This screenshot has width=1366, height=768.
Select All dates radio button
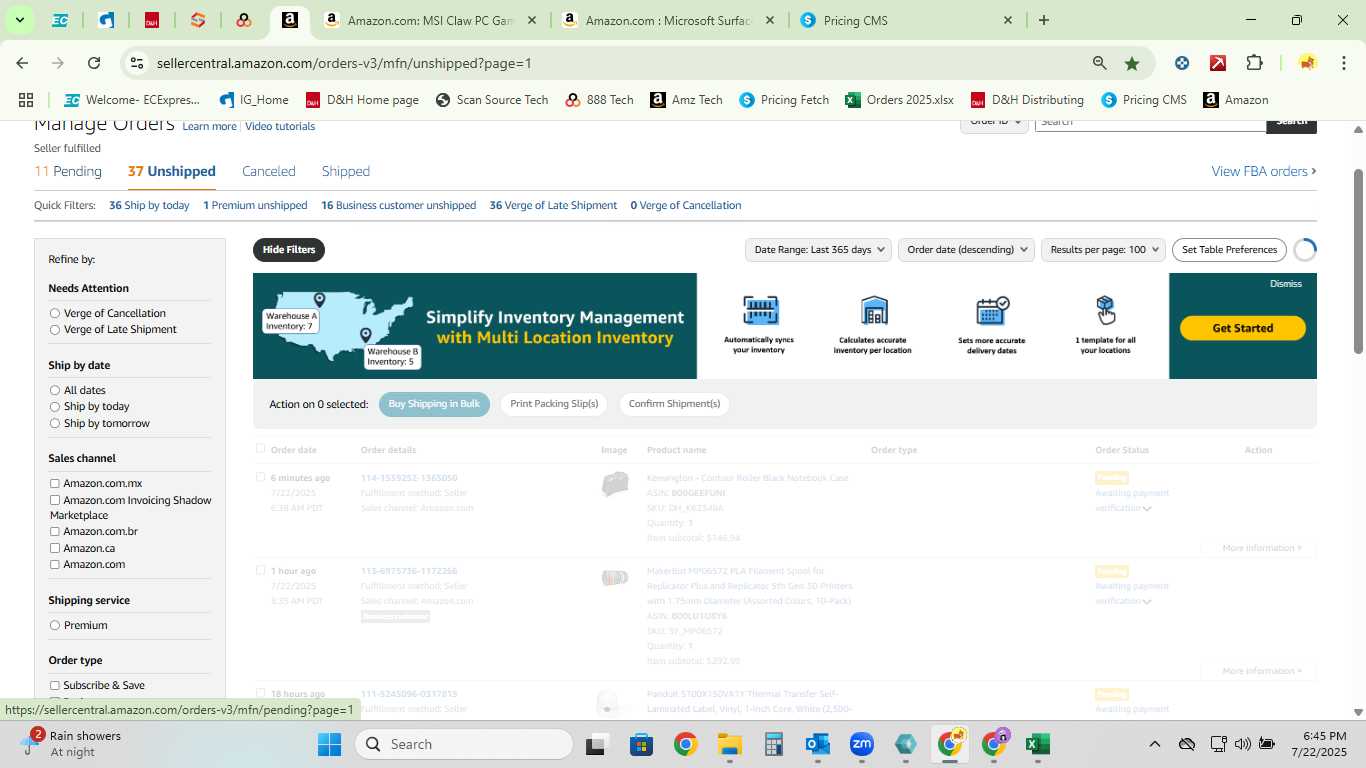pyautogui.click(x=55, y=390)
